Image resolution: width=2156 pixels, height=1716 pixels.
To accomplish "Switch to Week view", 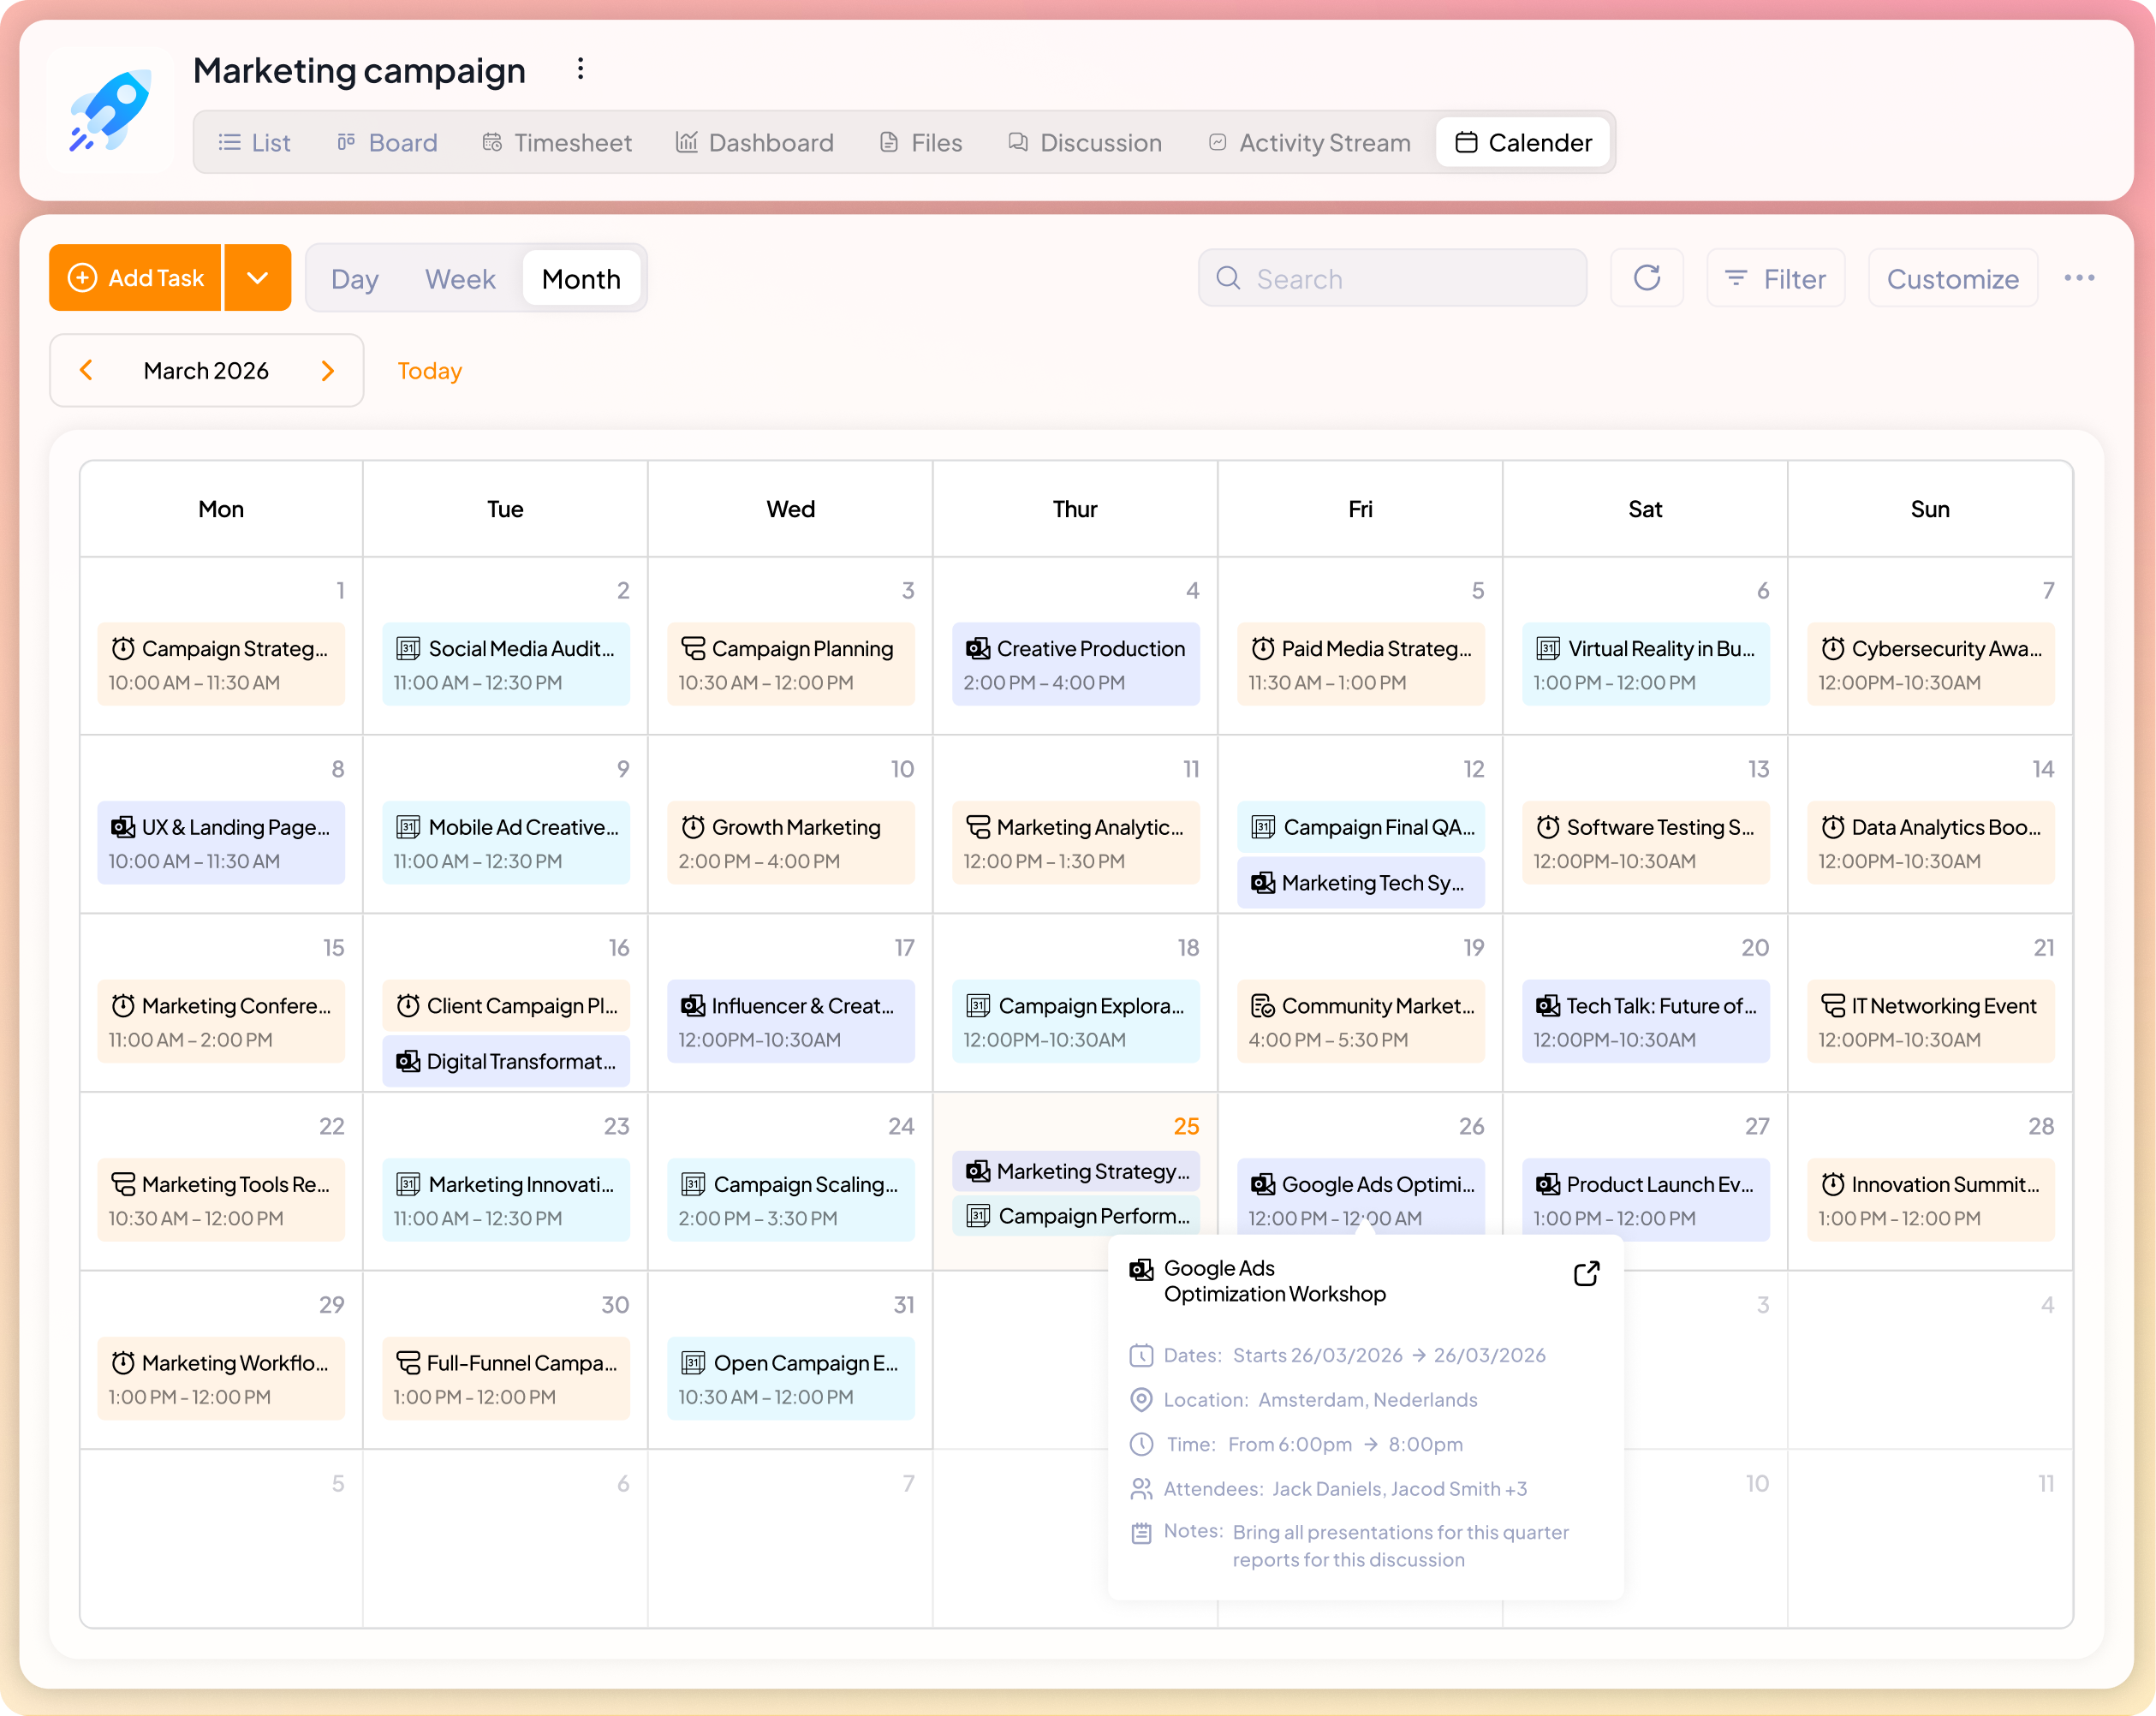I will (460, 279).
